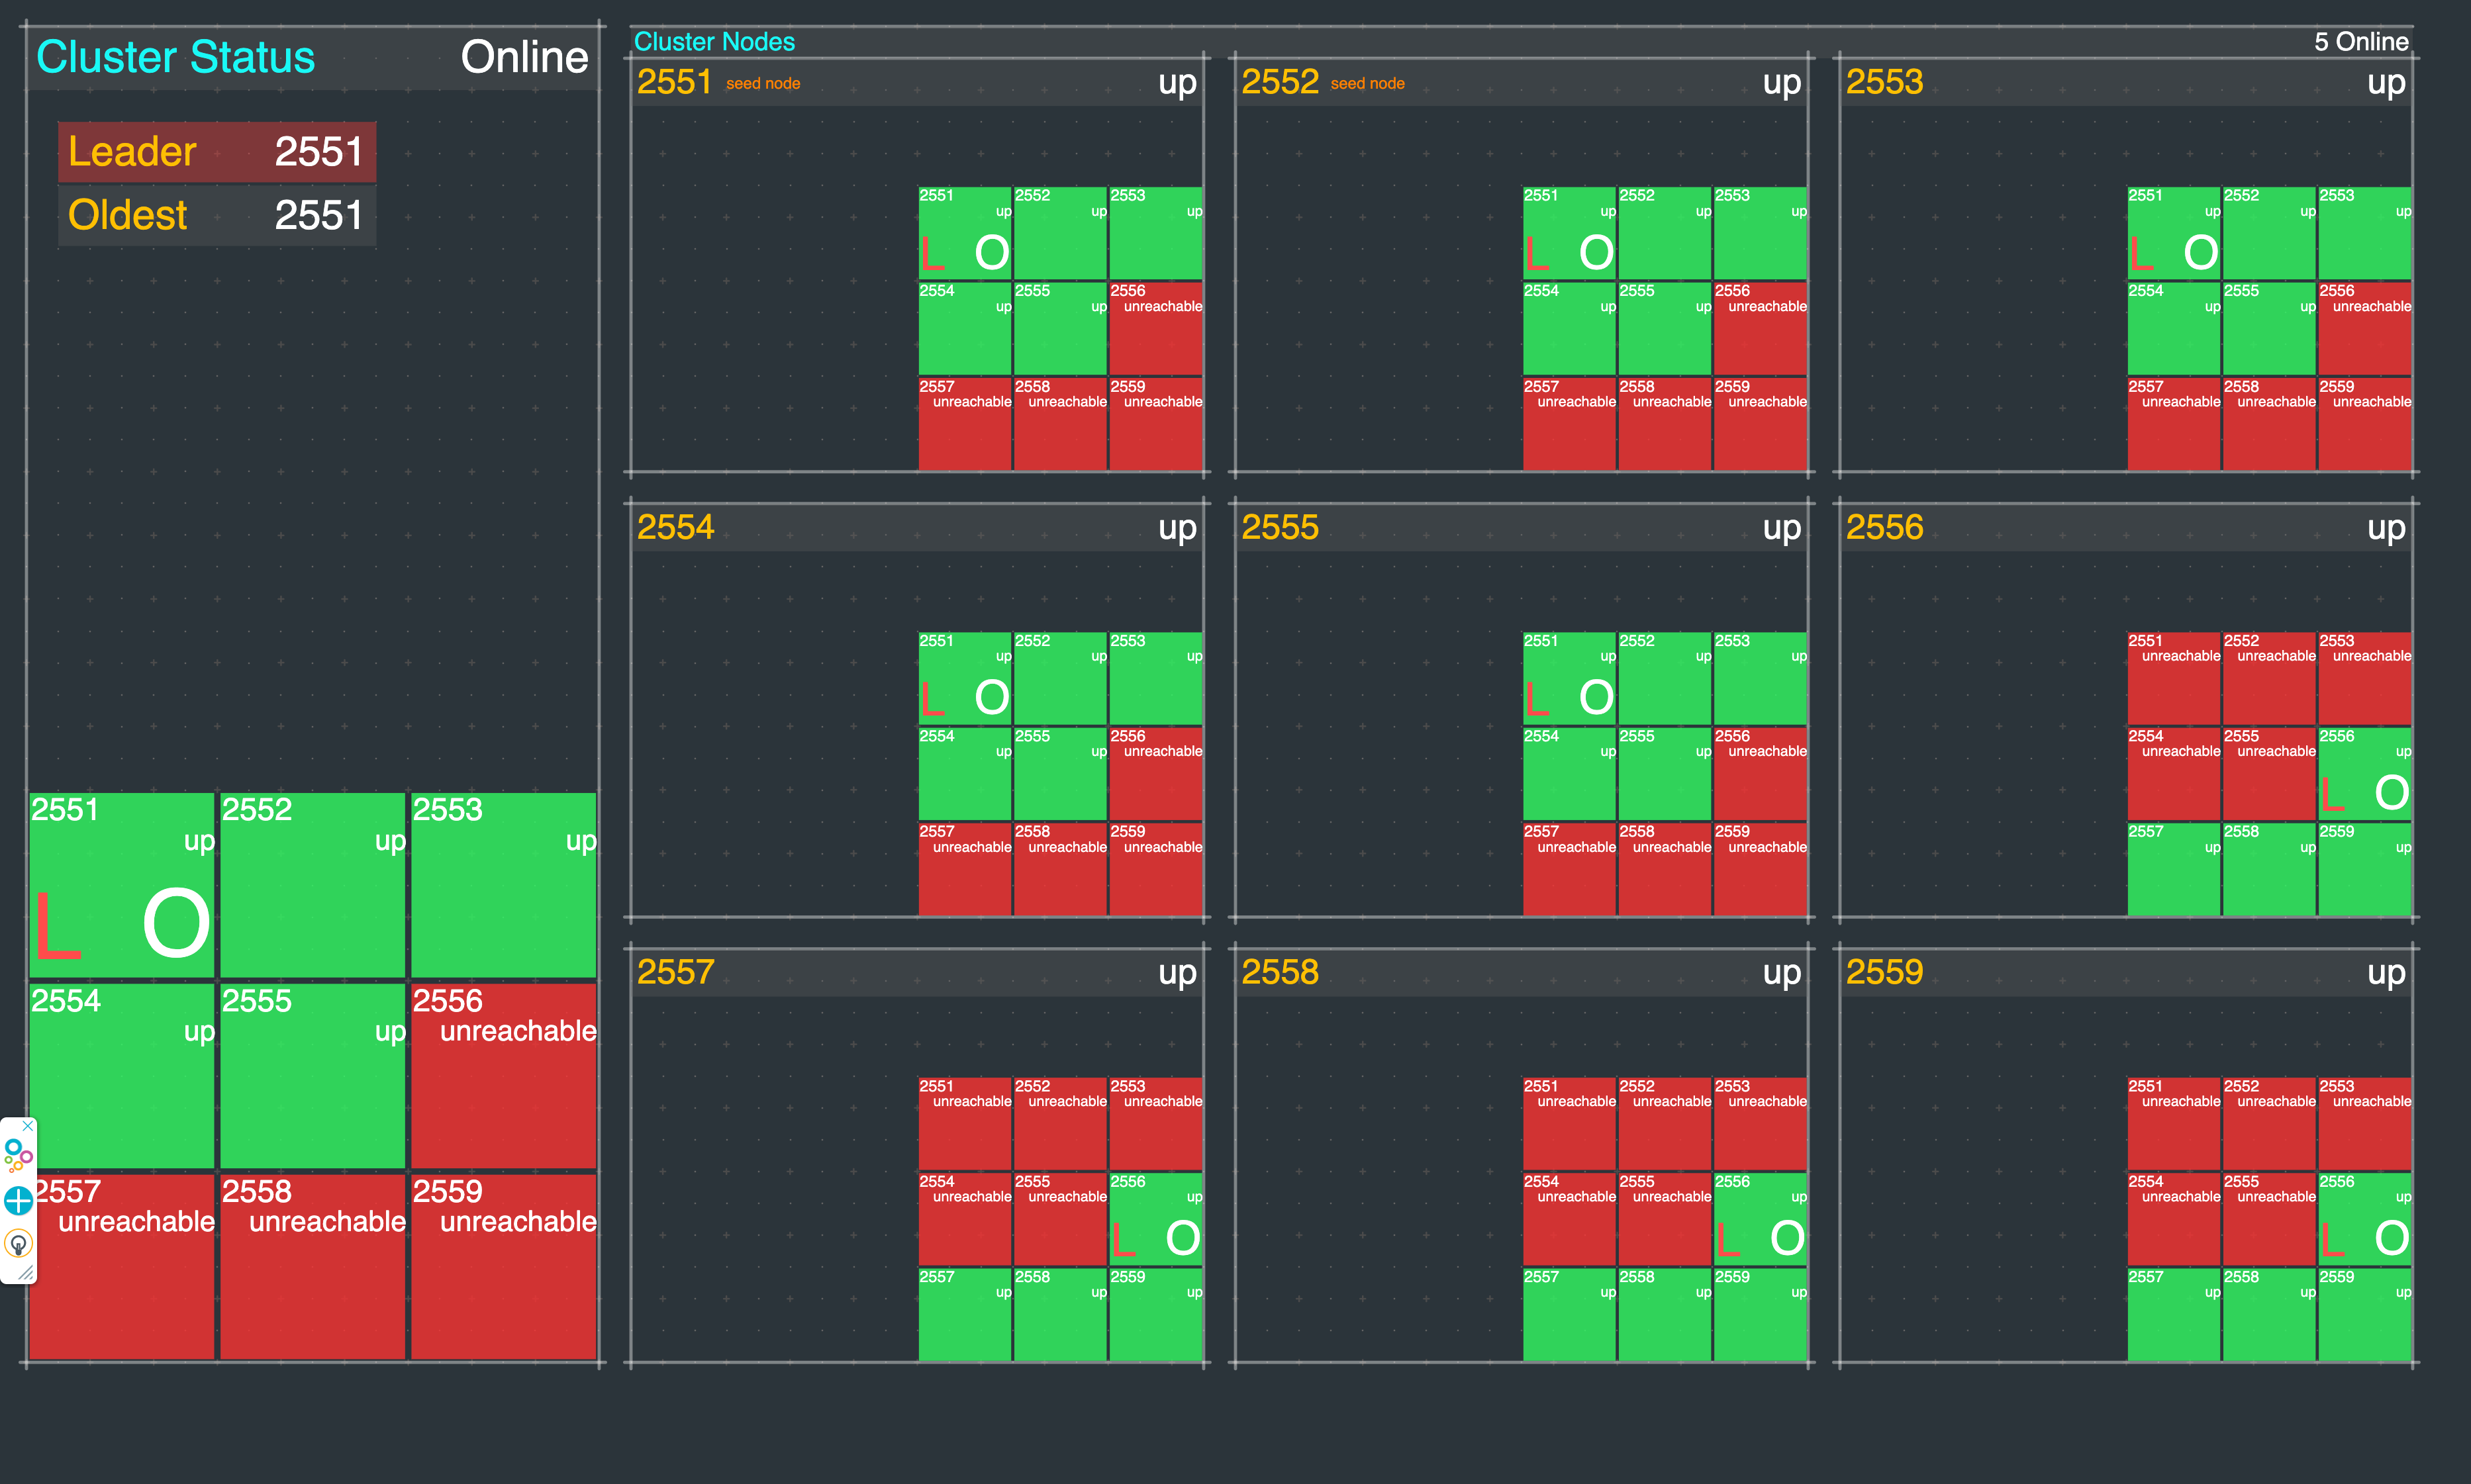Viewport: 2471px width, 1484px height.
Task: Select large 2556 unreachable tile in Cluster Status
Action: [x=503, y=1075]
